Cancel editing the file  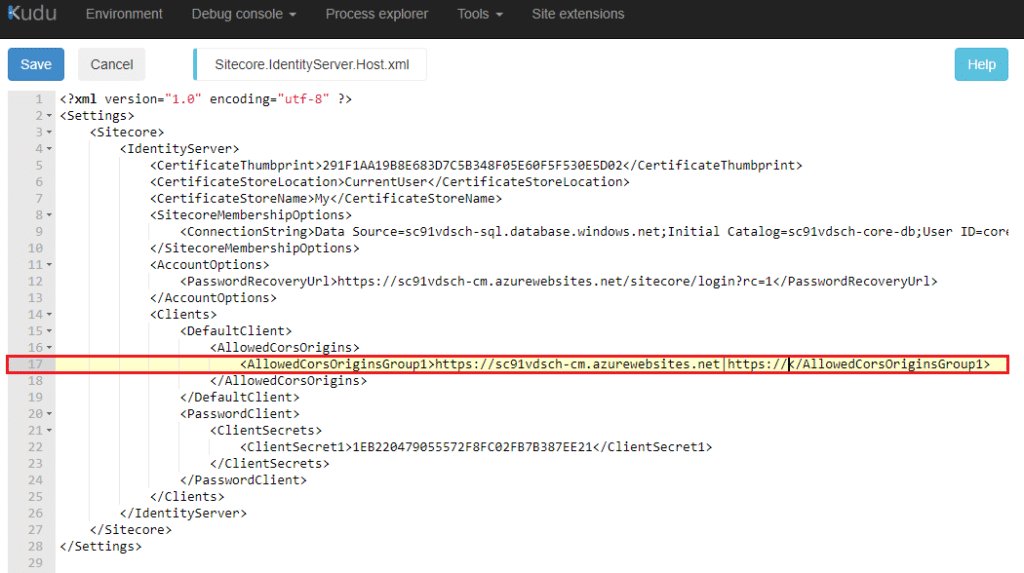pos(112,64)
